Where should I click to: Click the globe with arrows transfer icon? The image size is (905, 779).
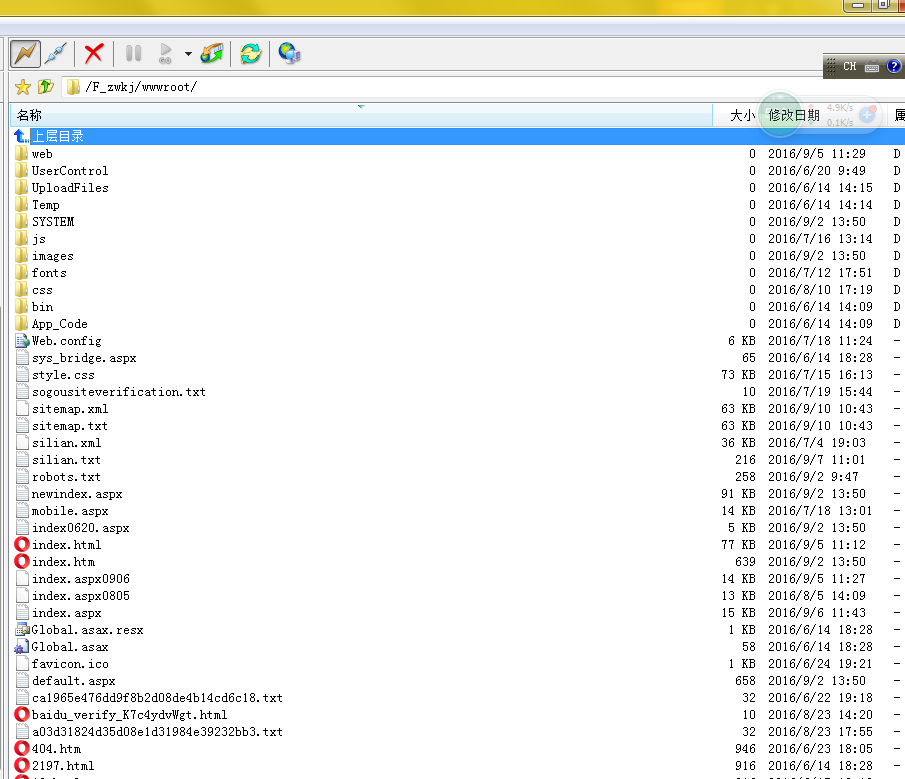pos(211,53)
